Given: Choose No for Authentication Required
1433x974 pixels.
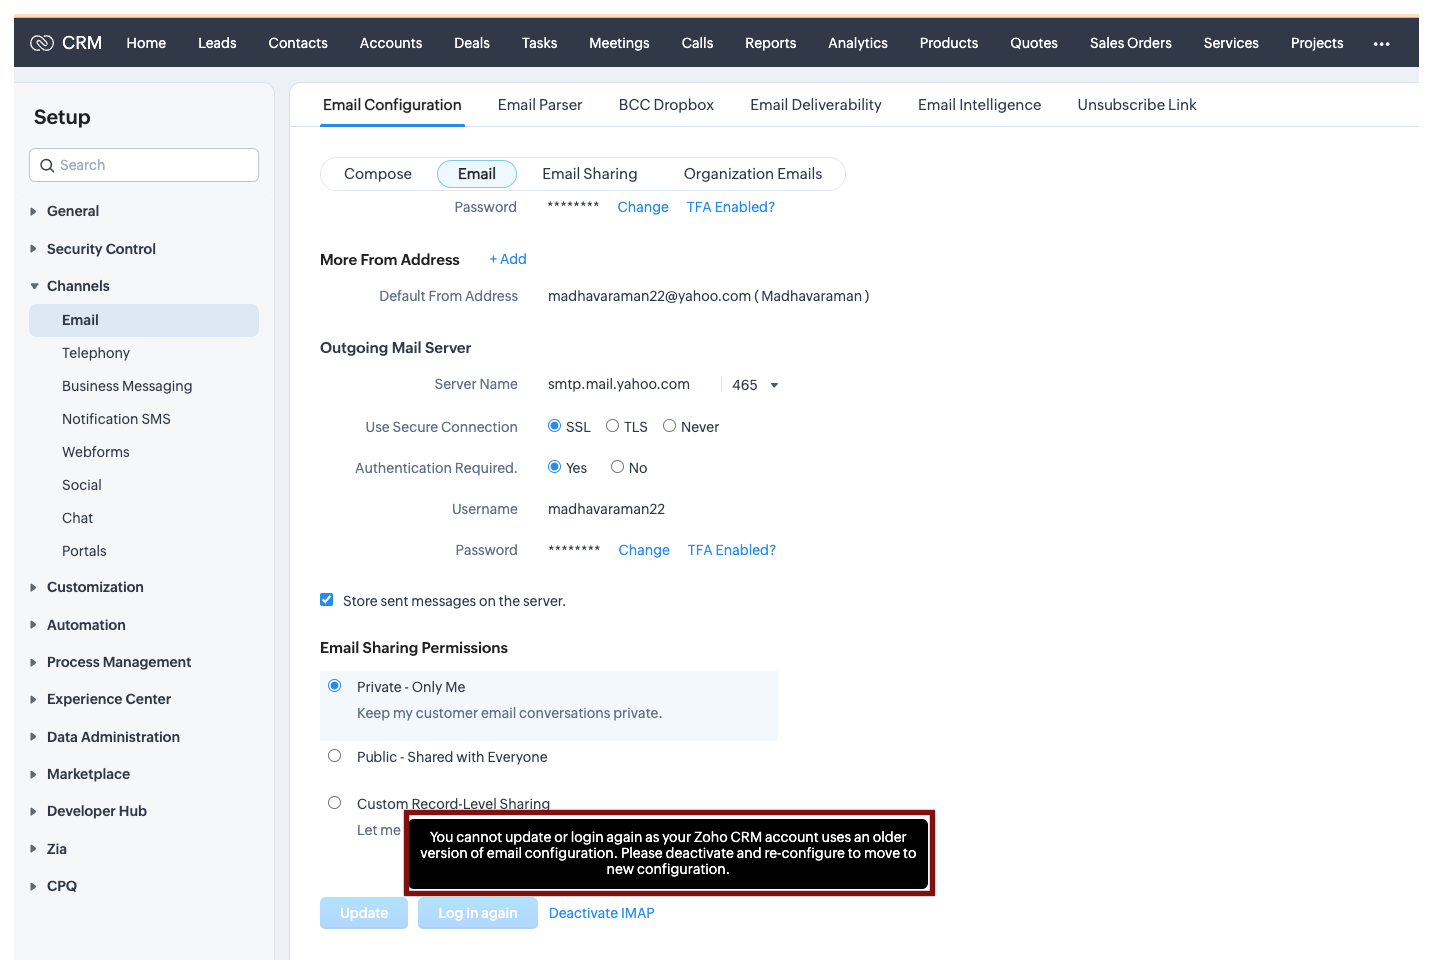Looking at the screenshot, I should pyautogui.click(x=618, y=467).
